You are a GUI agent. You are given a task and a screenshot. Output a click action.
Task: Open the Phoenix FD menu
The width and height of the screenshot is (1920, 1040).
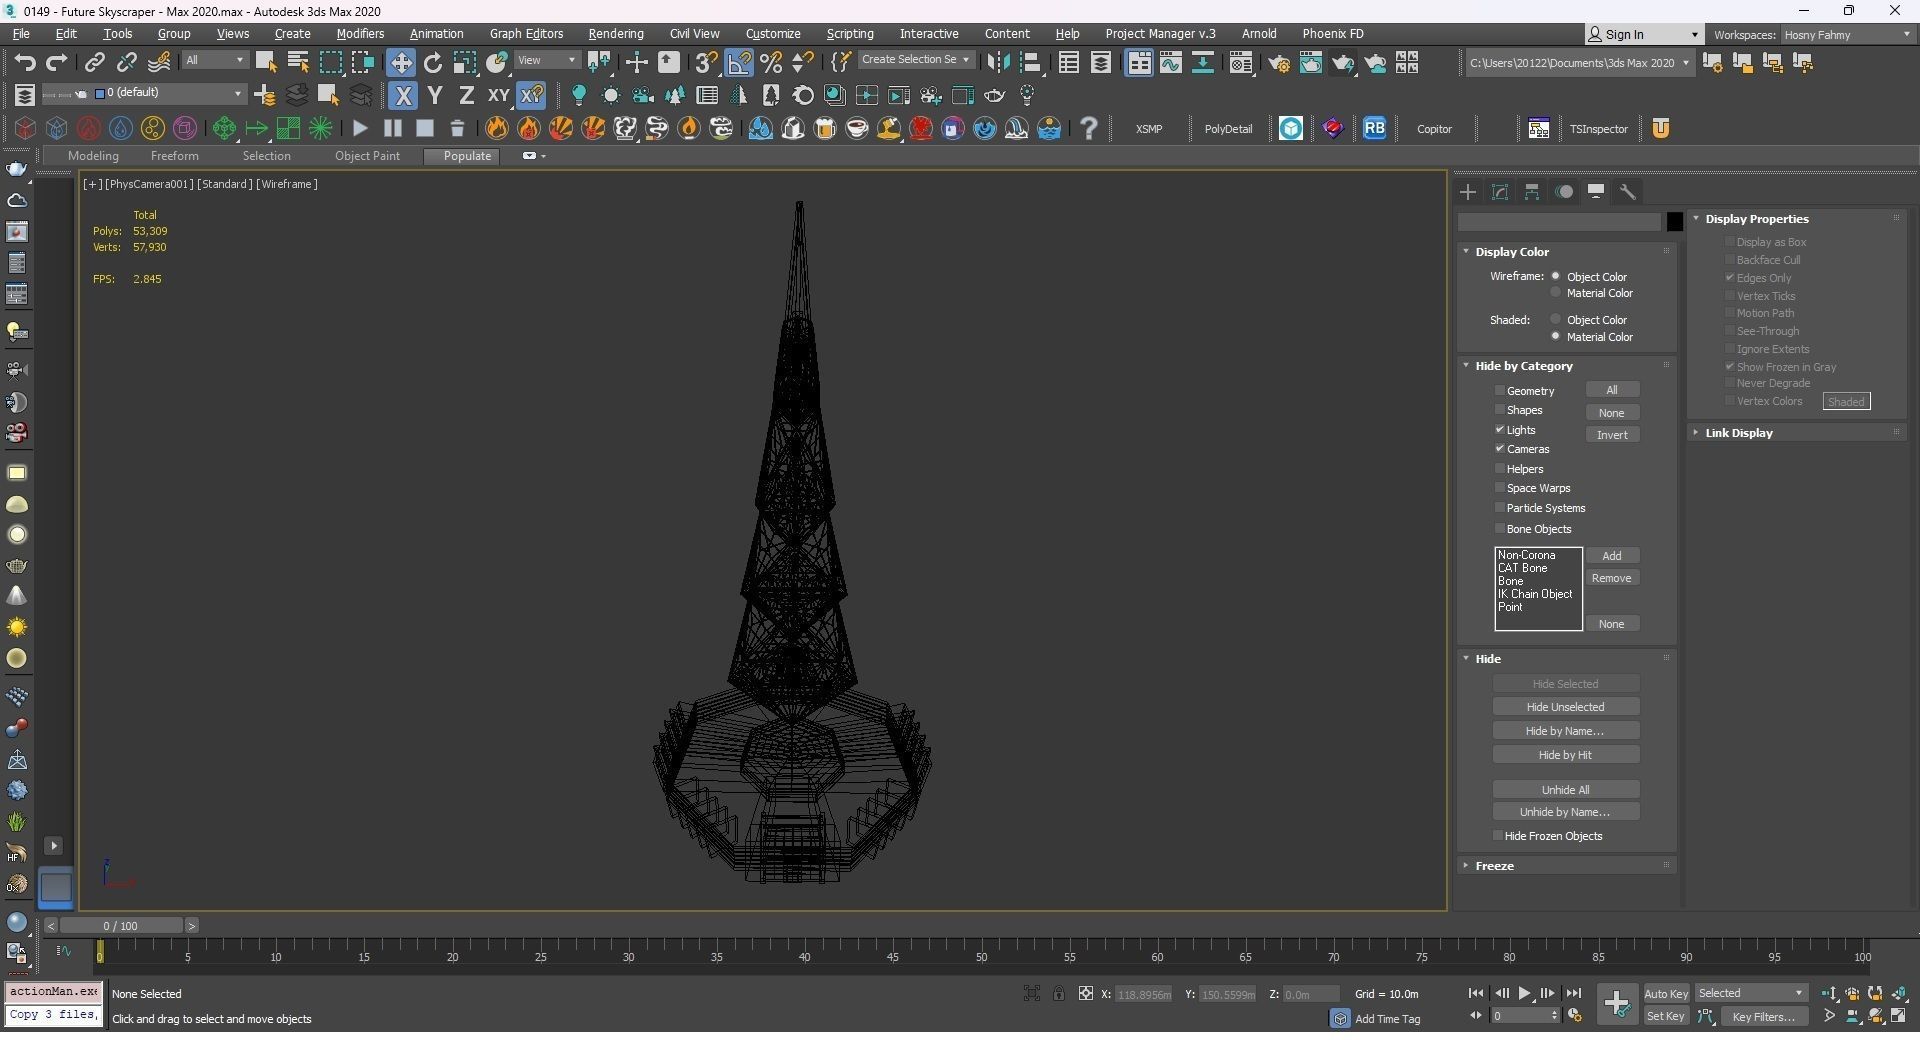click(x=1332, y=34)
